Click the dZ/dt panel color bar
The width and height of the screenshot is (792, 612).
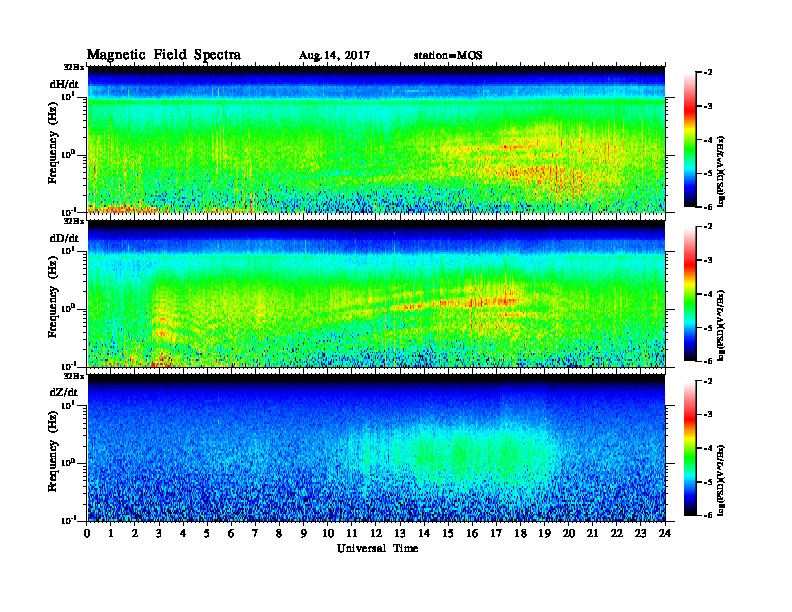689,448
